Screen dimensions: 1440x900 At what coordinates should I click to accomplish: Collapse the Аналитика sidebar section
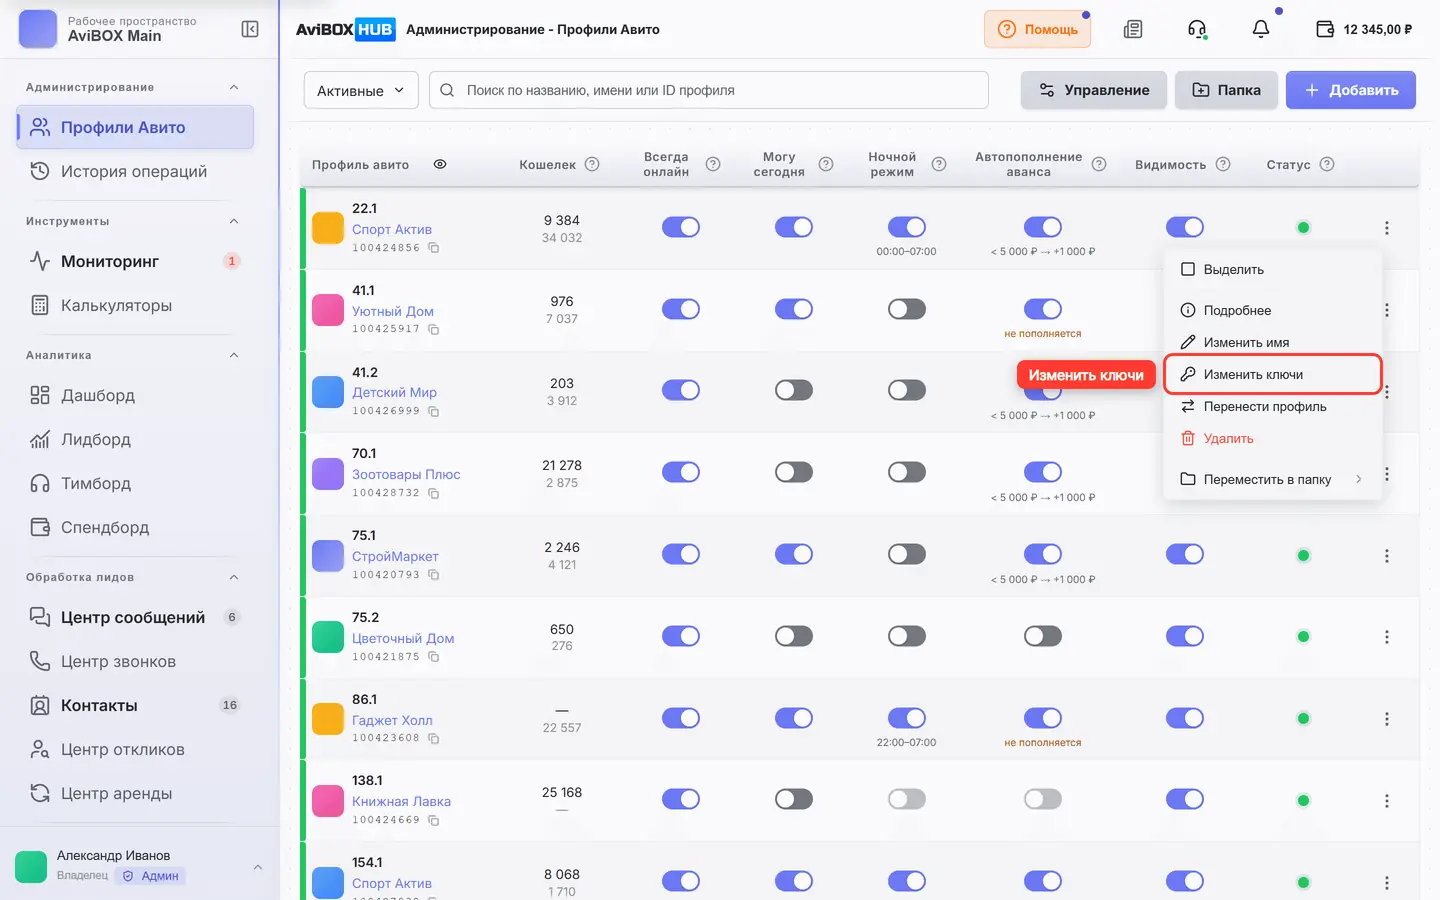(234, 355)
